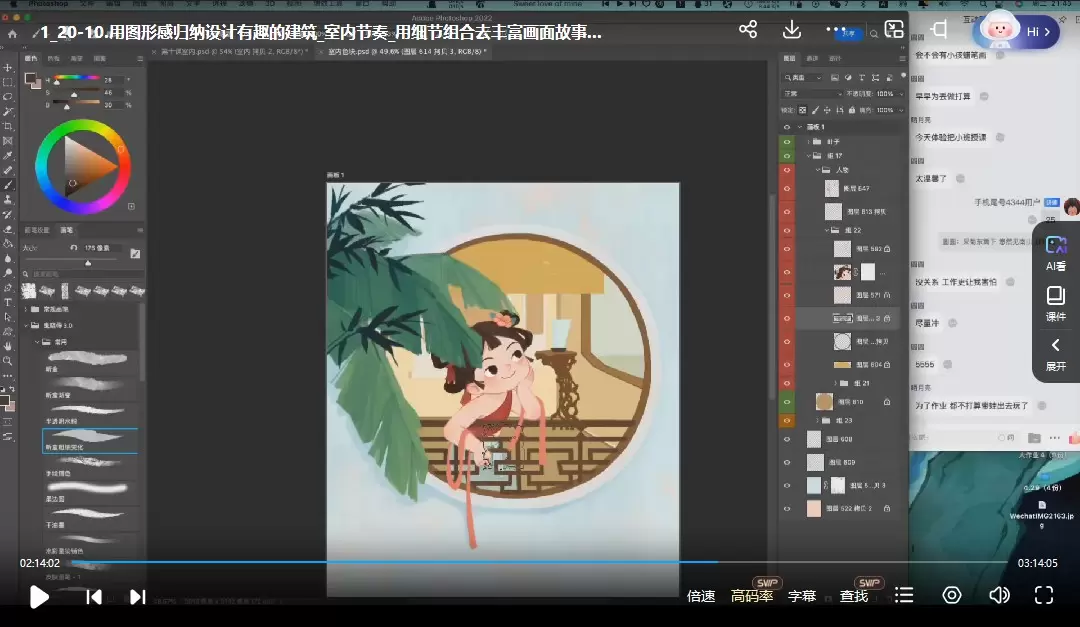Switch to the 画笔 brushes tab
Image resolution: width=1080 pixels, height=627 pixels.
[67, 230]
